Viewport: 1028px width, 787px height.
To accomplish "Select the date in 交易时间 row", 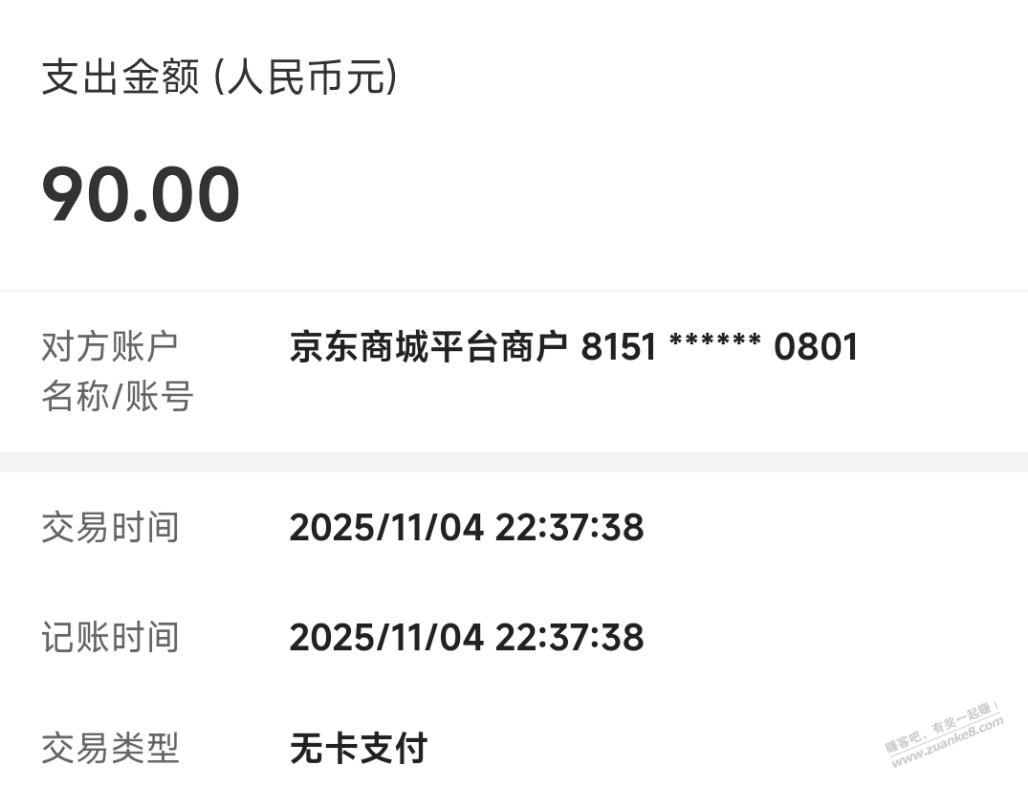I will (x=386, y=527).
